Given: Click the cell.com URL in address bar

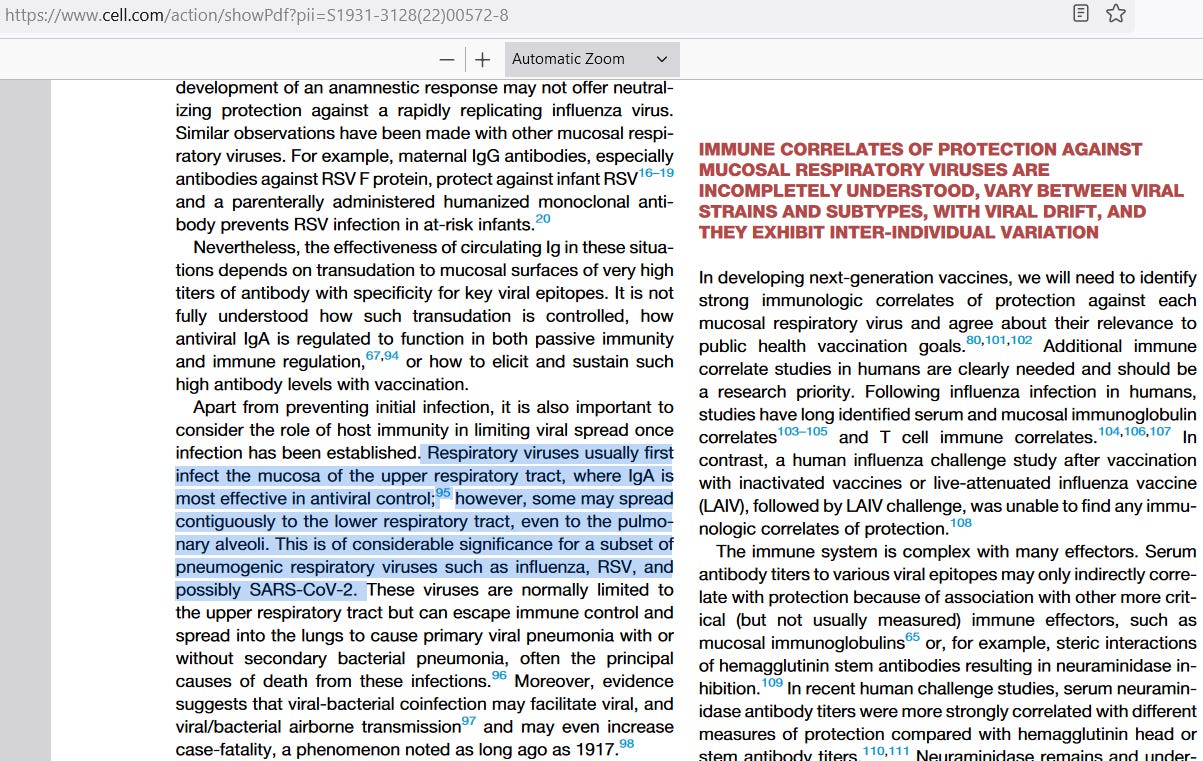Looking at the screenshot, I should point(256,15).
